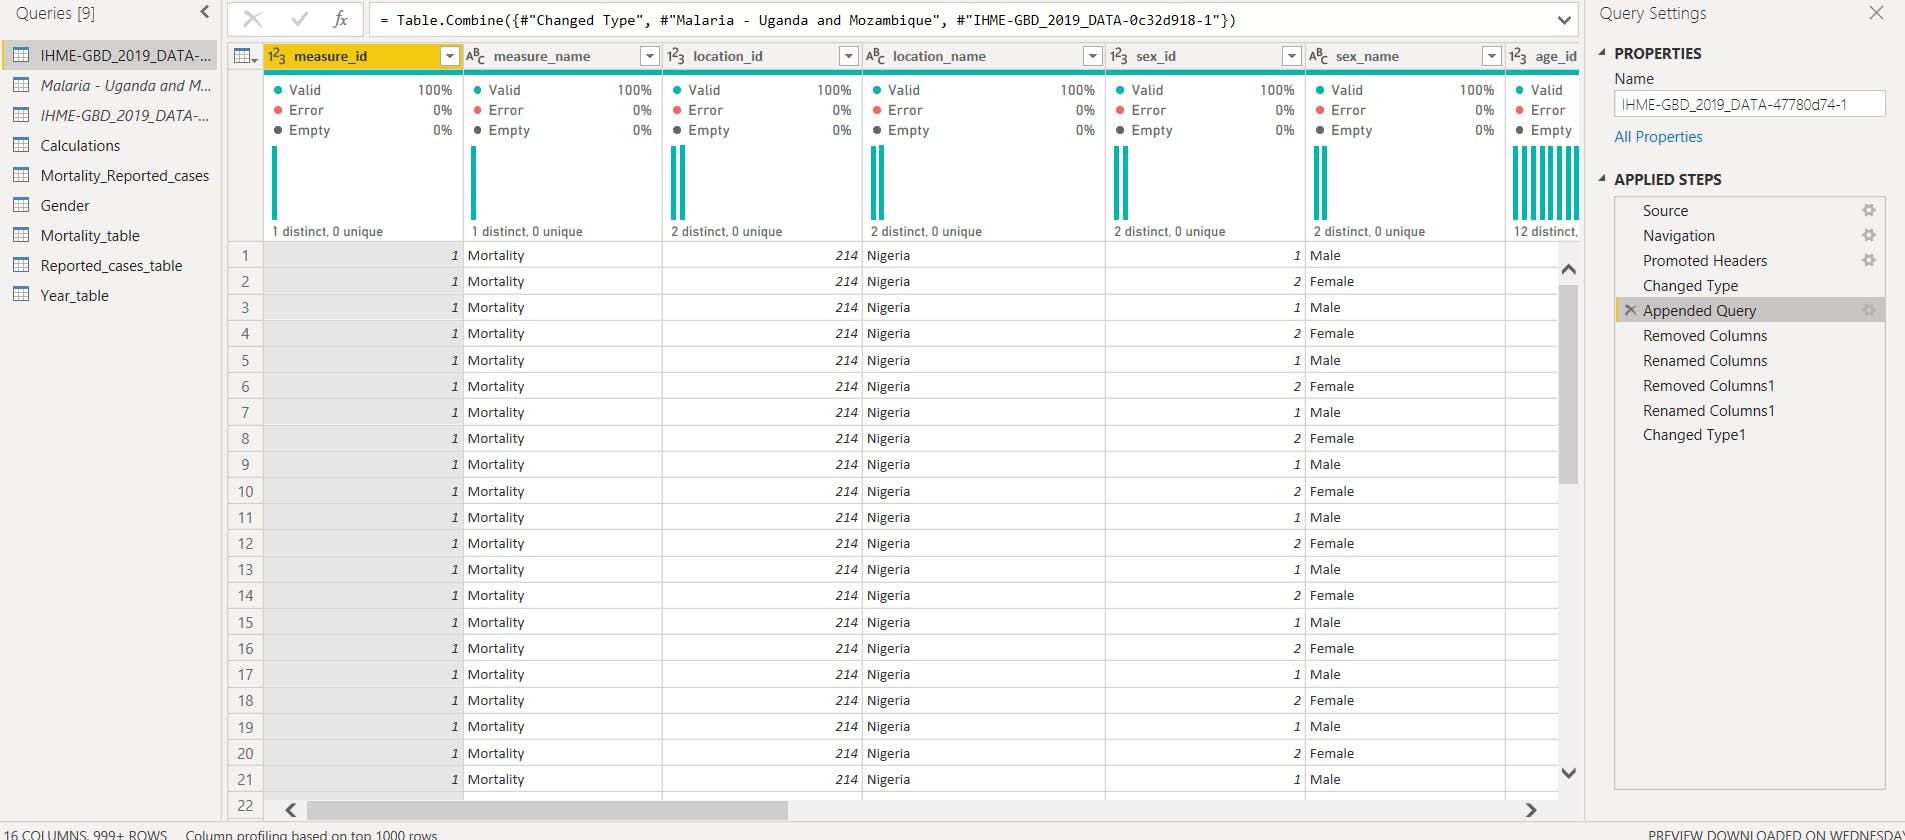Open the Year_table query
The image size is (1905, 840).
point(110,295)
